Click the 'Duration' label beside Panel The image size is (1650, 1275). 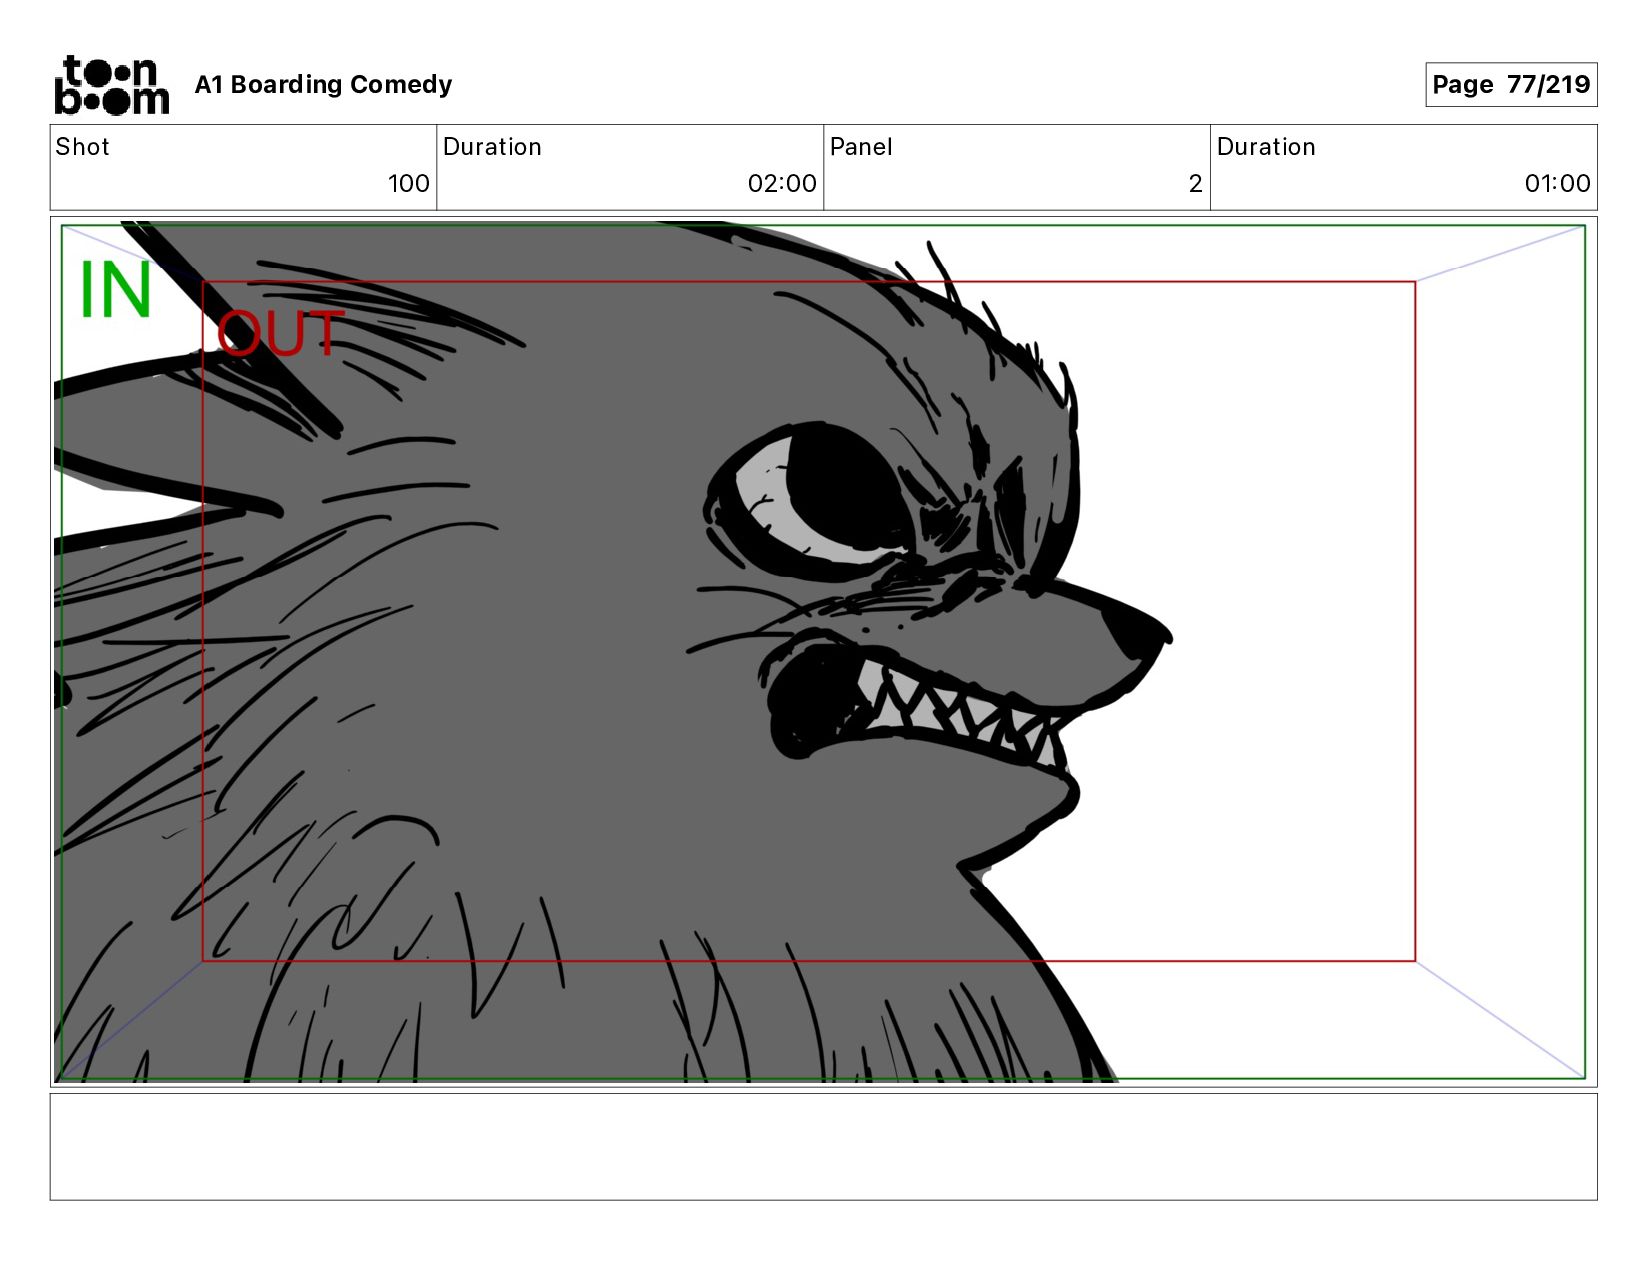point(1266,147)
